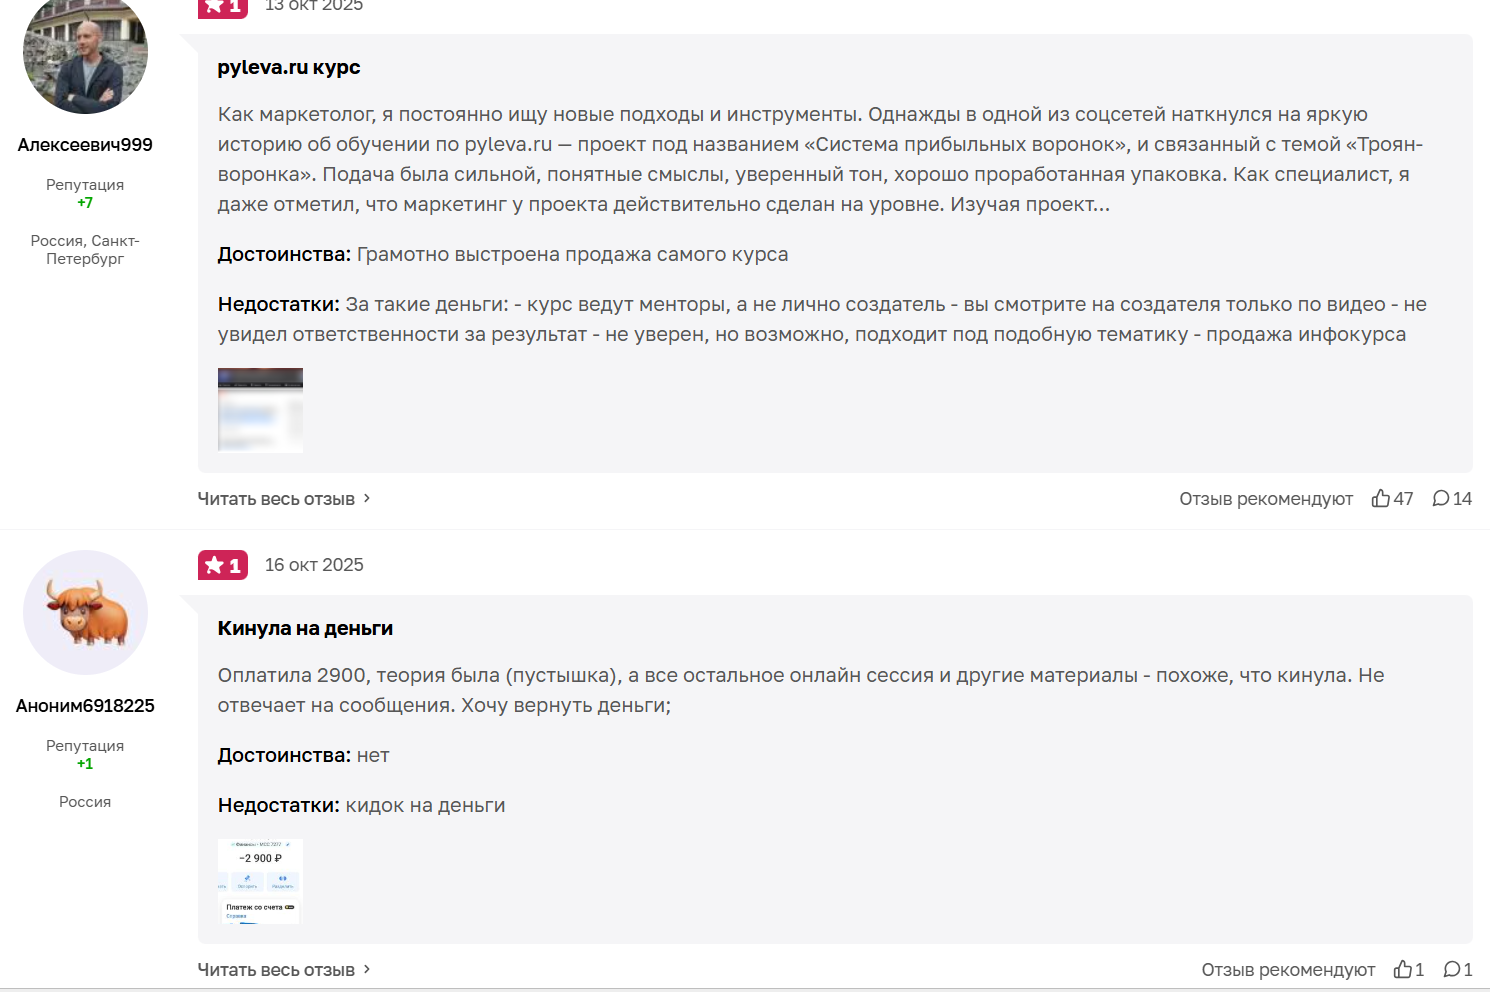Like the pyleva.ru review with thumbs-up
Screen dimensions: 1490x992
coord(1381,498)
